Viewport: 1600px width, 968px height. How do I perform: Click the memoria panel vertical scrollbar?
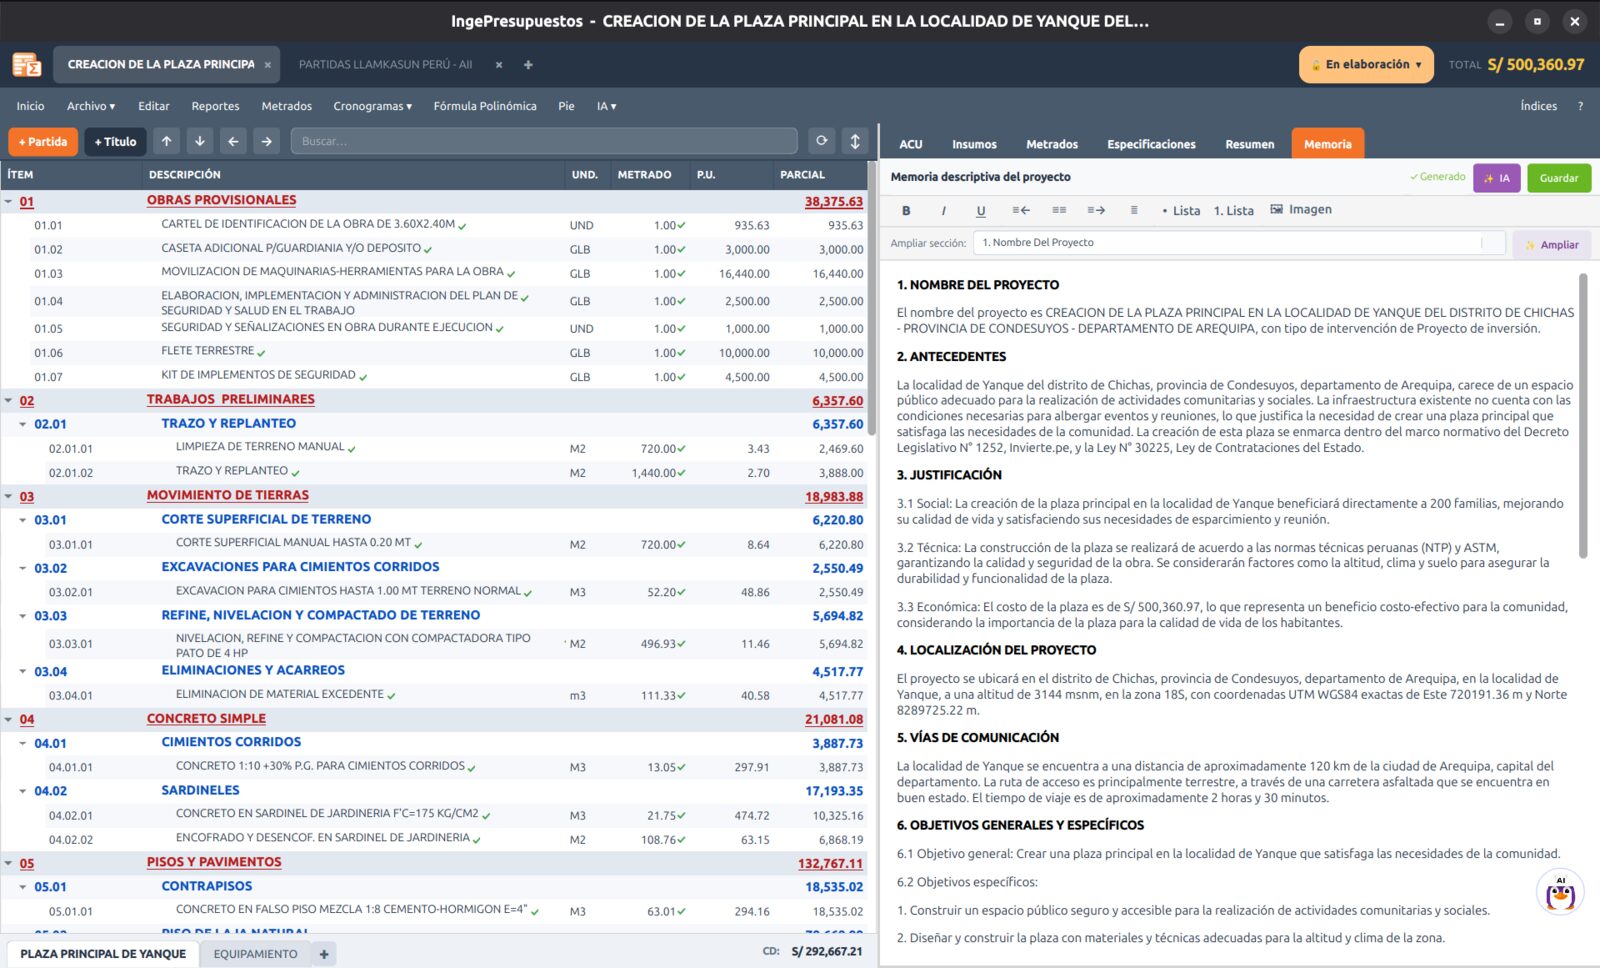(1583, 415)
